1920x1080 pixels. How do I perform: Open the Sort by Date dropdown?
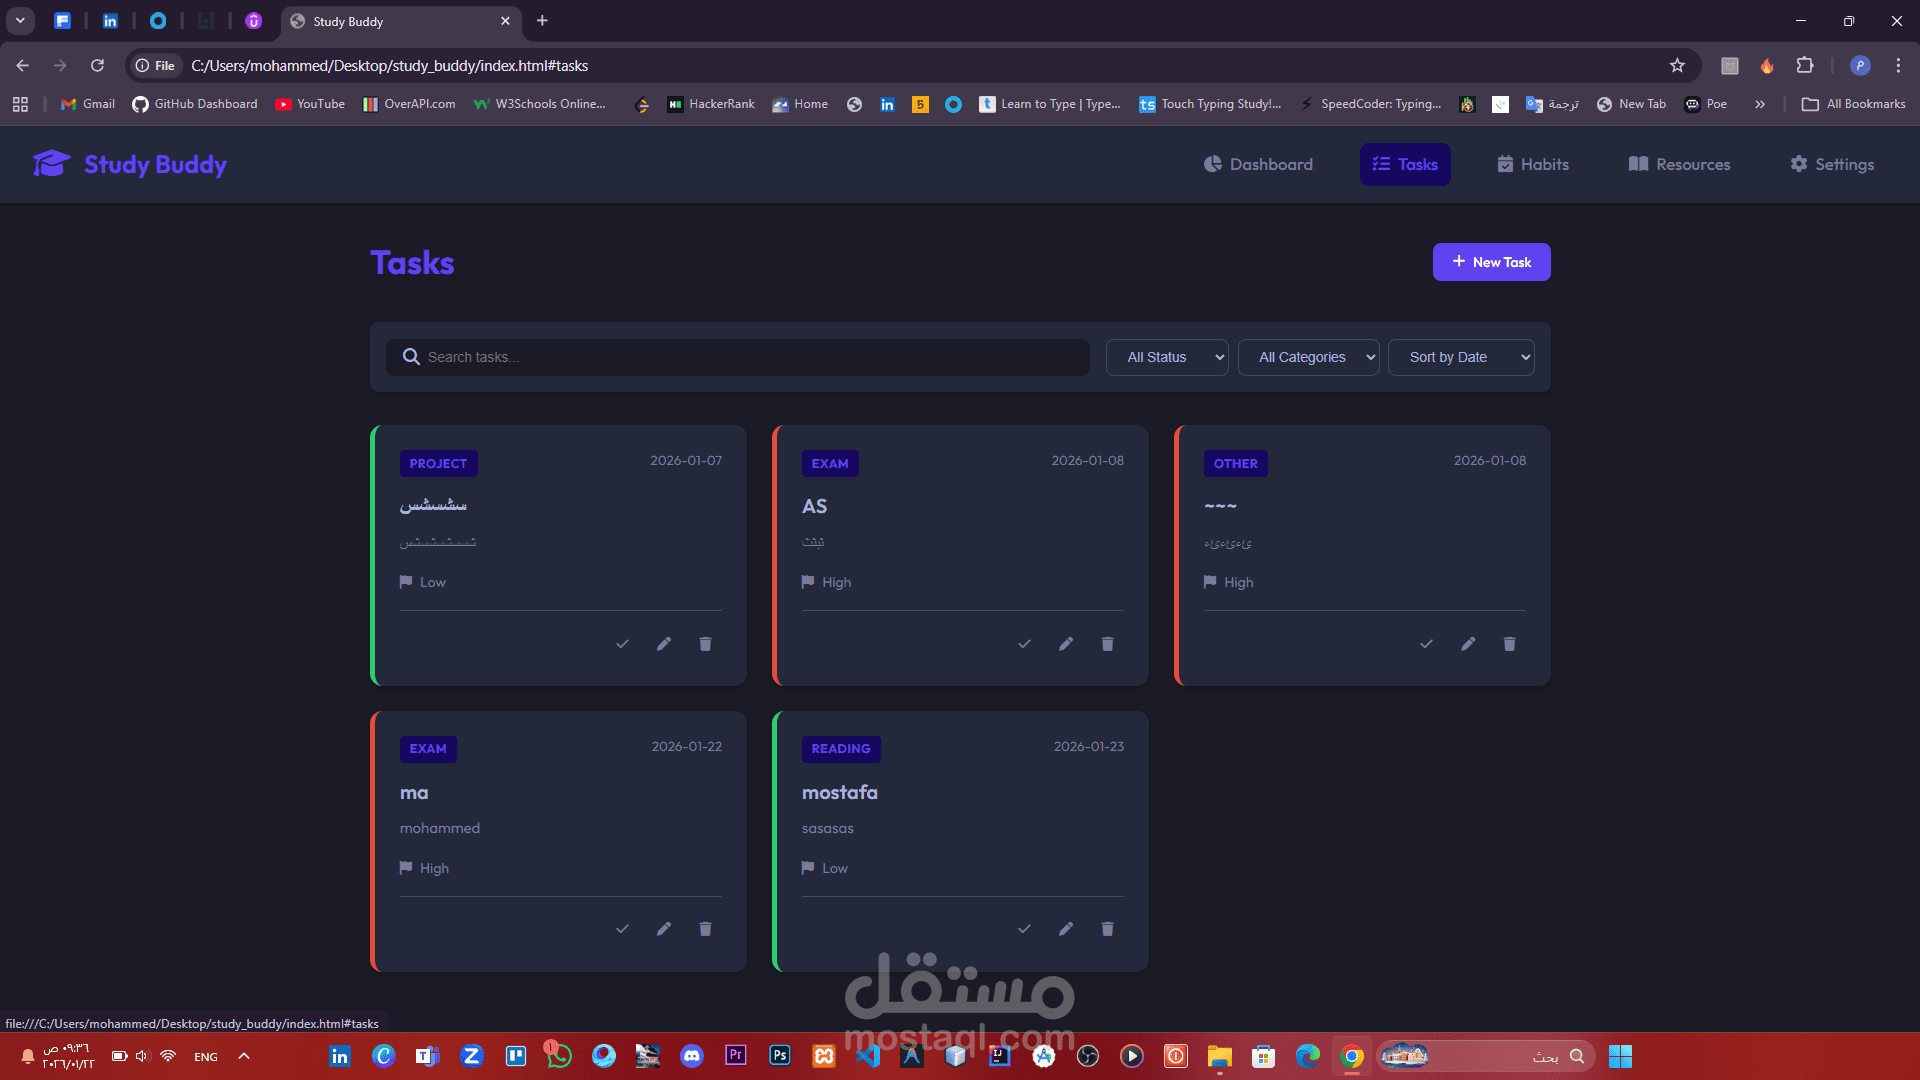click(1460, 357)
